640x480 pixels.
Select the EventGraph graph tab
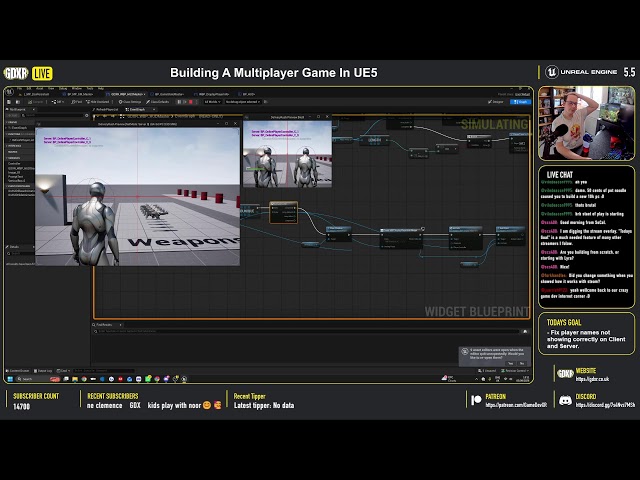(x=138, y=109)
